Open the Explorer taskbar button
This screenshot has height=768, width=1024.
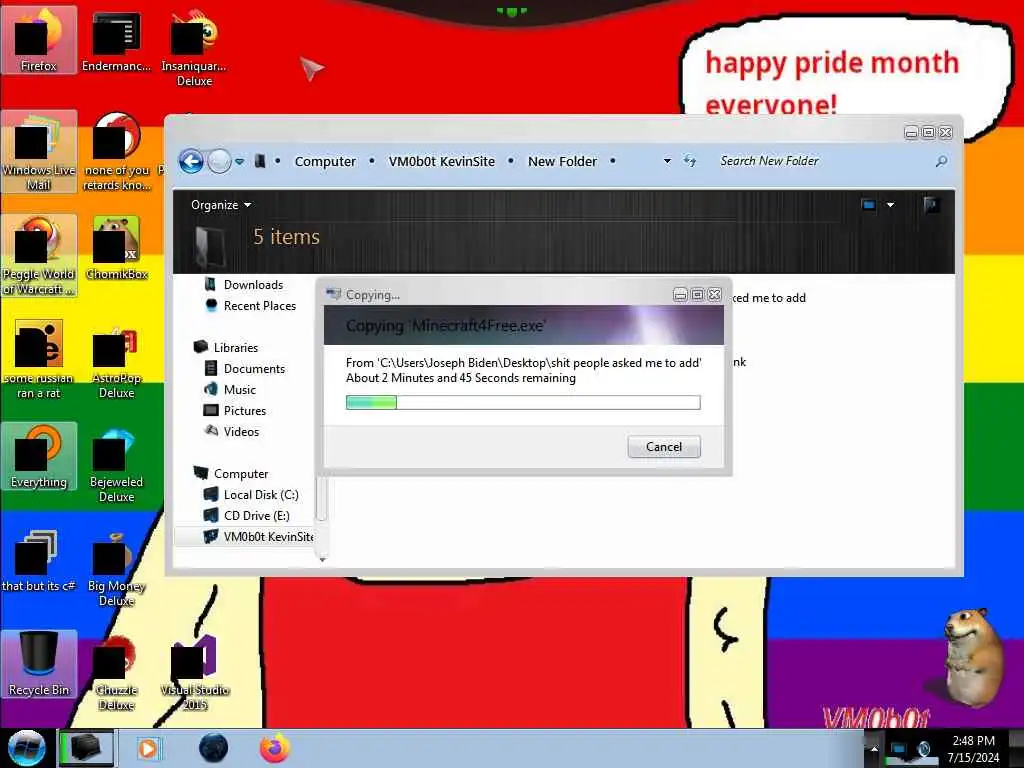pos(87,748)
